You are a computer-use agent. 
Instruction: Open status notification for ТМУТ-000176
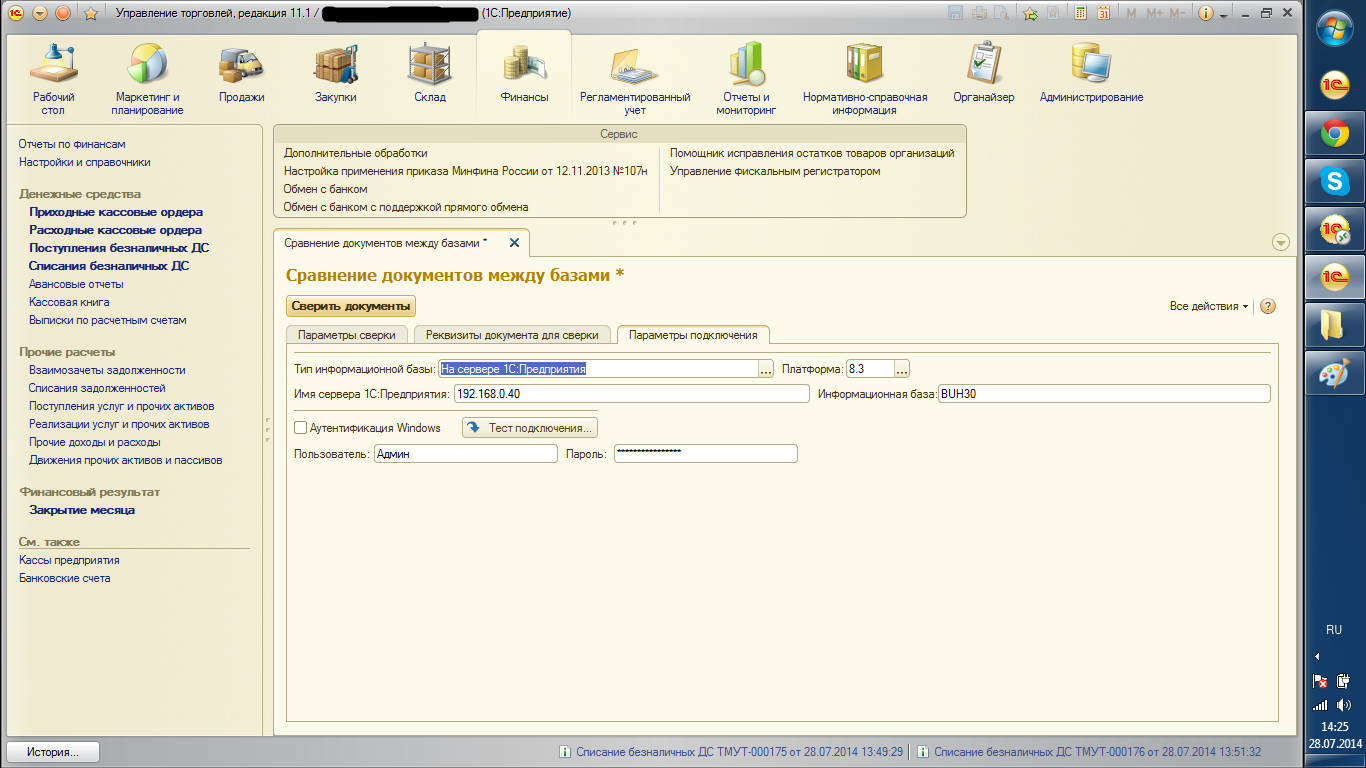point(1089,752)
